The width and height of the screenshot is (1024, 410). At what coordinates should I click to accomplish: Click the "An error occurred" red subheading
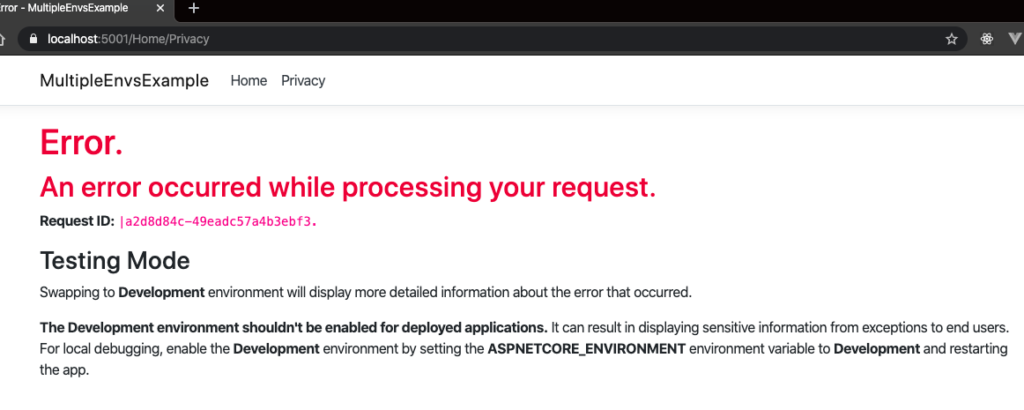tap(347, 187)
